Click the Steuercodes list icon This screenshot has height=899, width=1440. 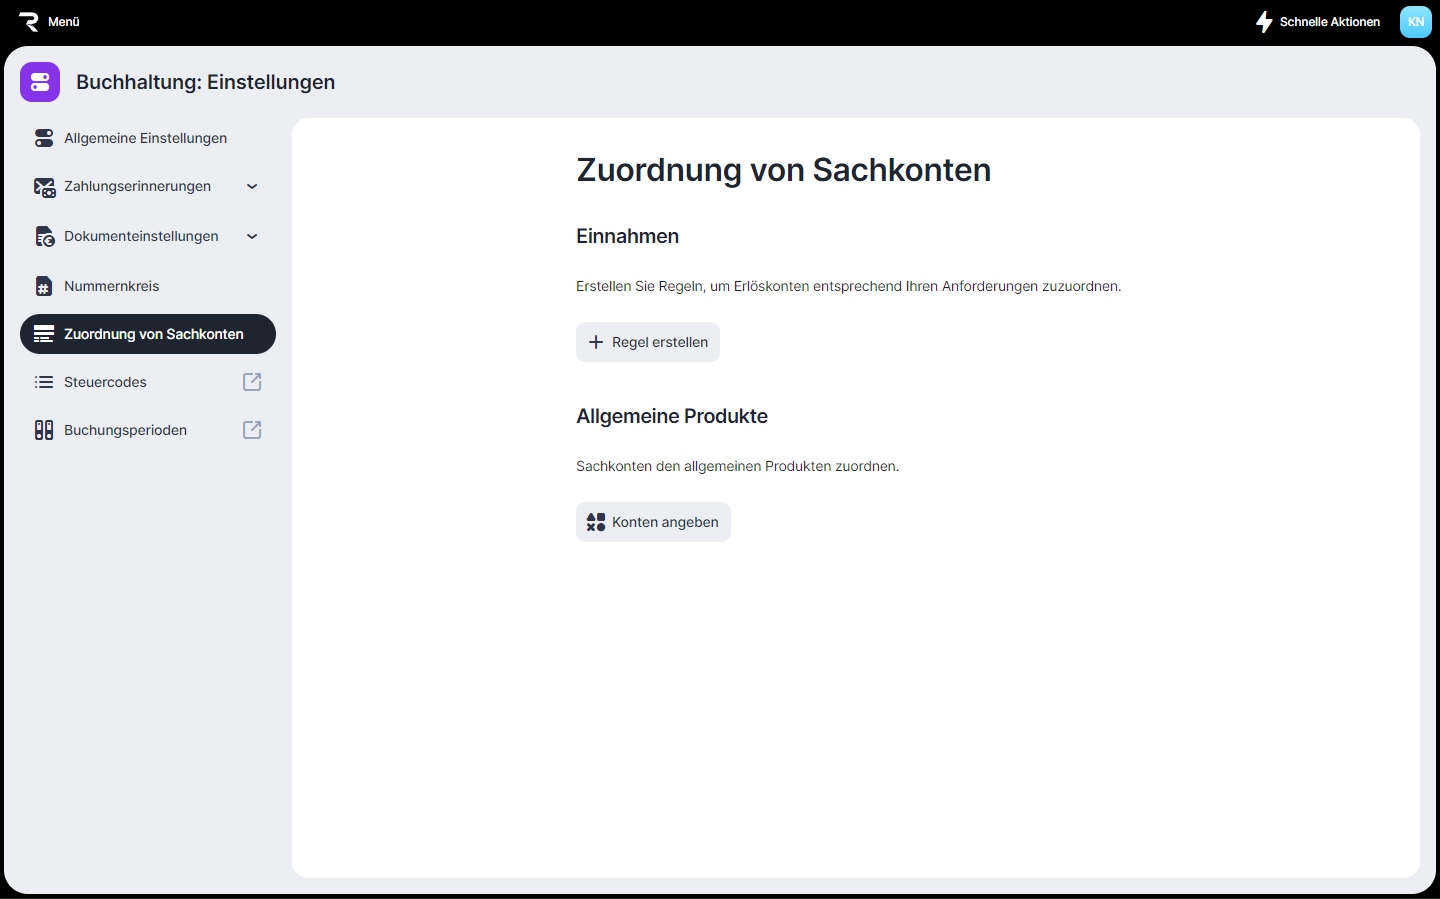(44, 382)
